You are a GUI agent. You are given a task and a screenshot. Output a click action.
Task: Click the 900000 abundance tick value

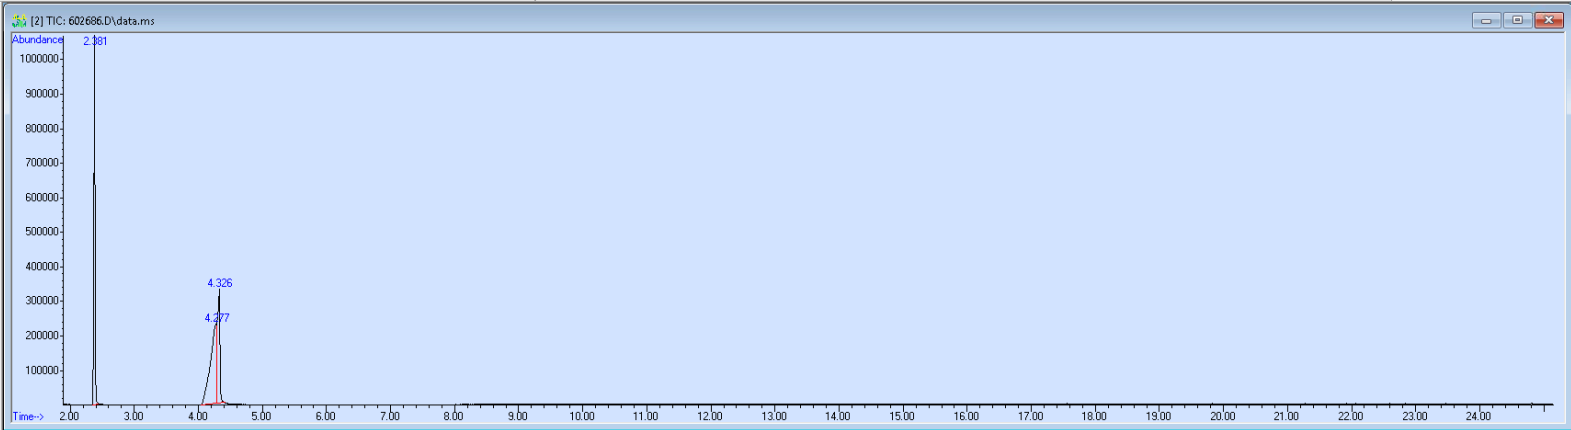(41, 94)
